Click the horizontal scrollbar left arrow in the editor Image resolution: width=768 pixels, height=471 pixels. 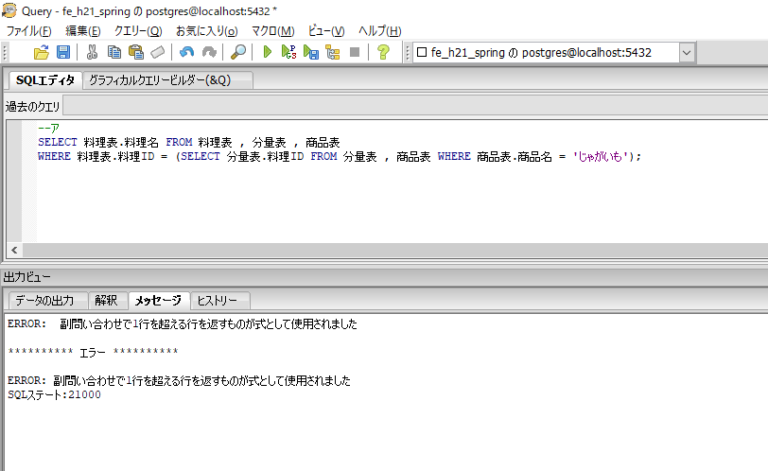[x=13, y=249]
